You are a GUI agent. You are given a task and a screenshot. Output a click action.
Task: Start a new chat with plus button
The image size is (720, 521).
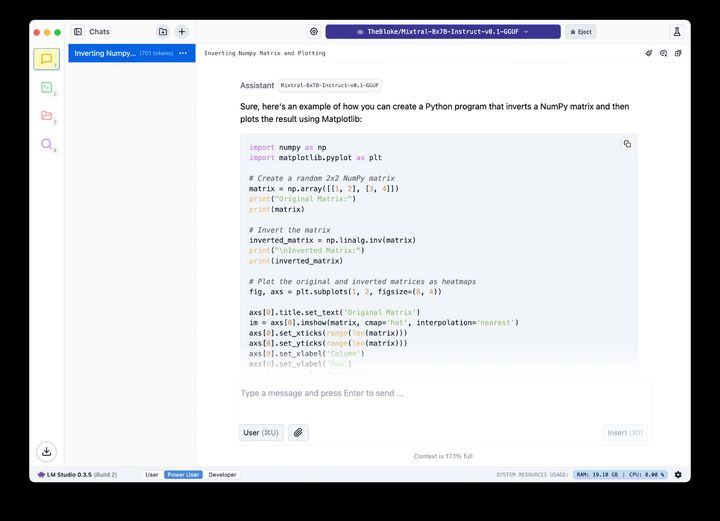click(x=181, y=32)
